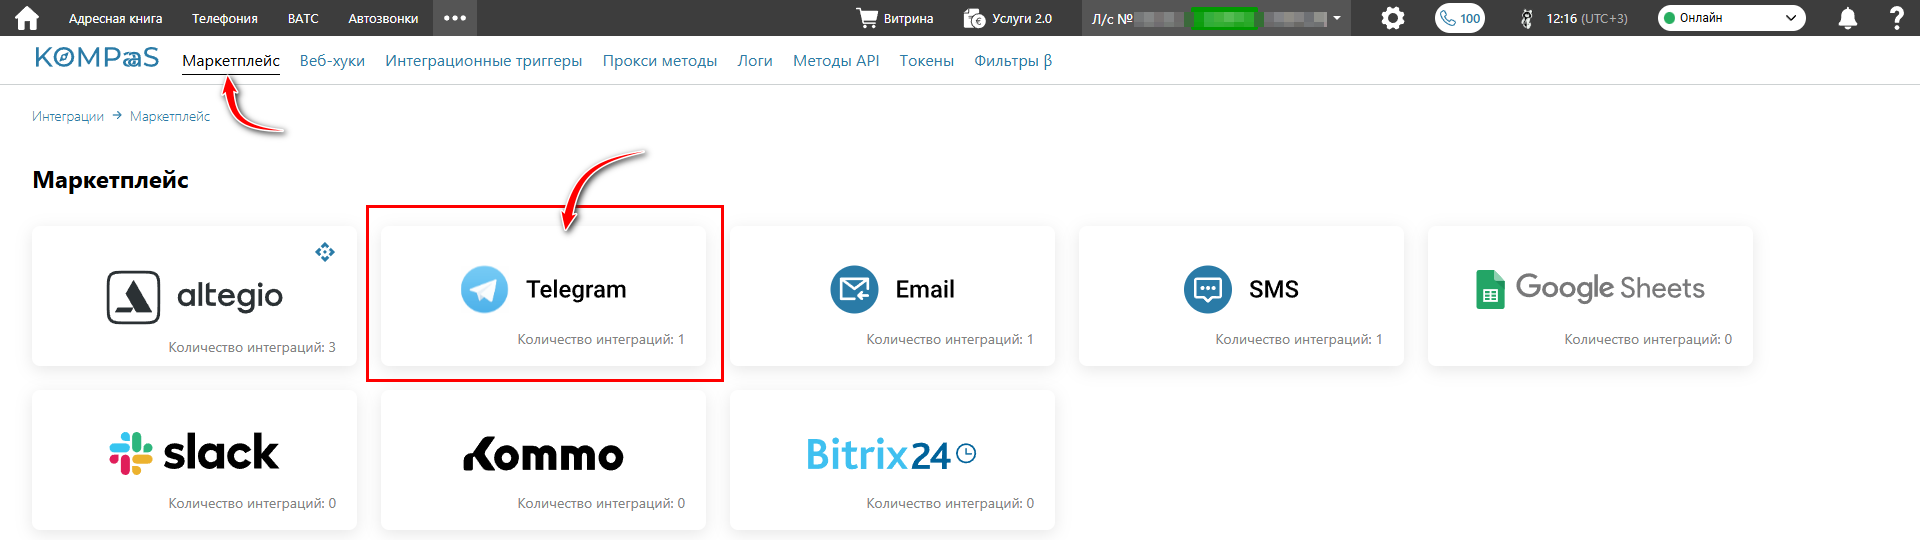Open the Bitrix24 integration card

click(x=892, y=460)
